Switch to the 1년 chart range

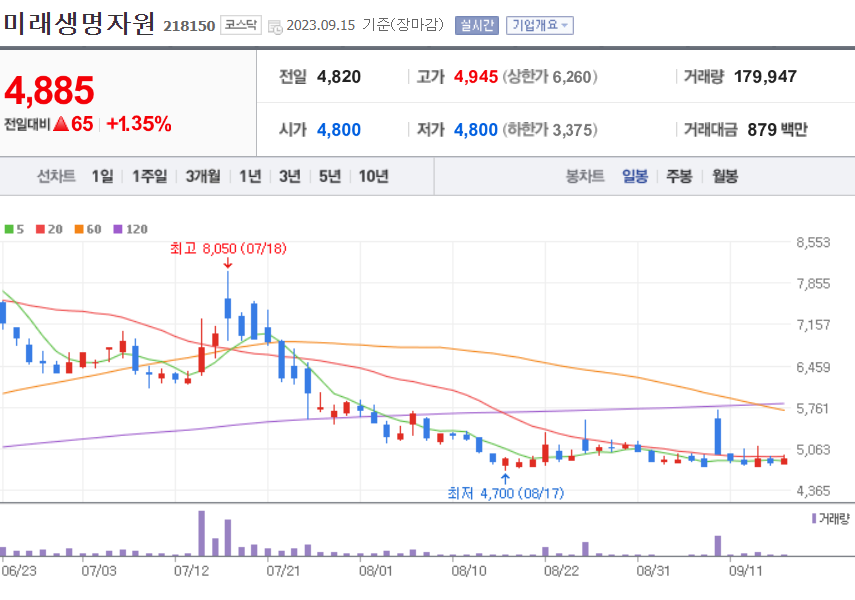coord(250,176)
